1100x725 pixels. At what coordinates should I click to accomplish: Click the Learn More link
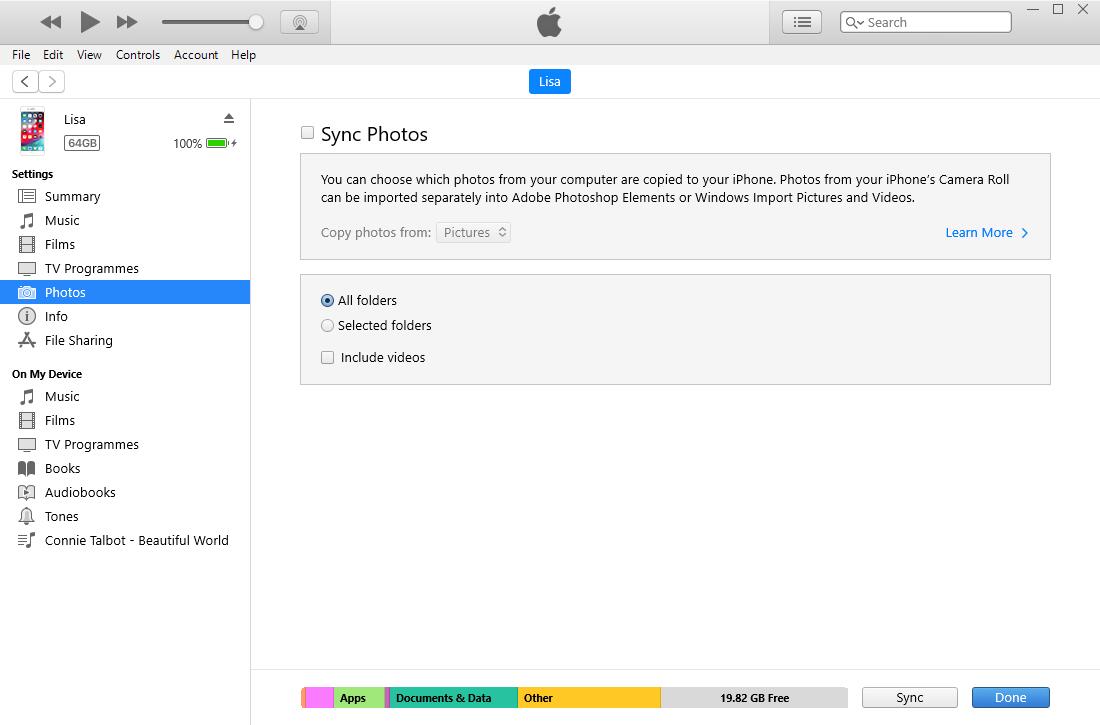pos(986,232)
